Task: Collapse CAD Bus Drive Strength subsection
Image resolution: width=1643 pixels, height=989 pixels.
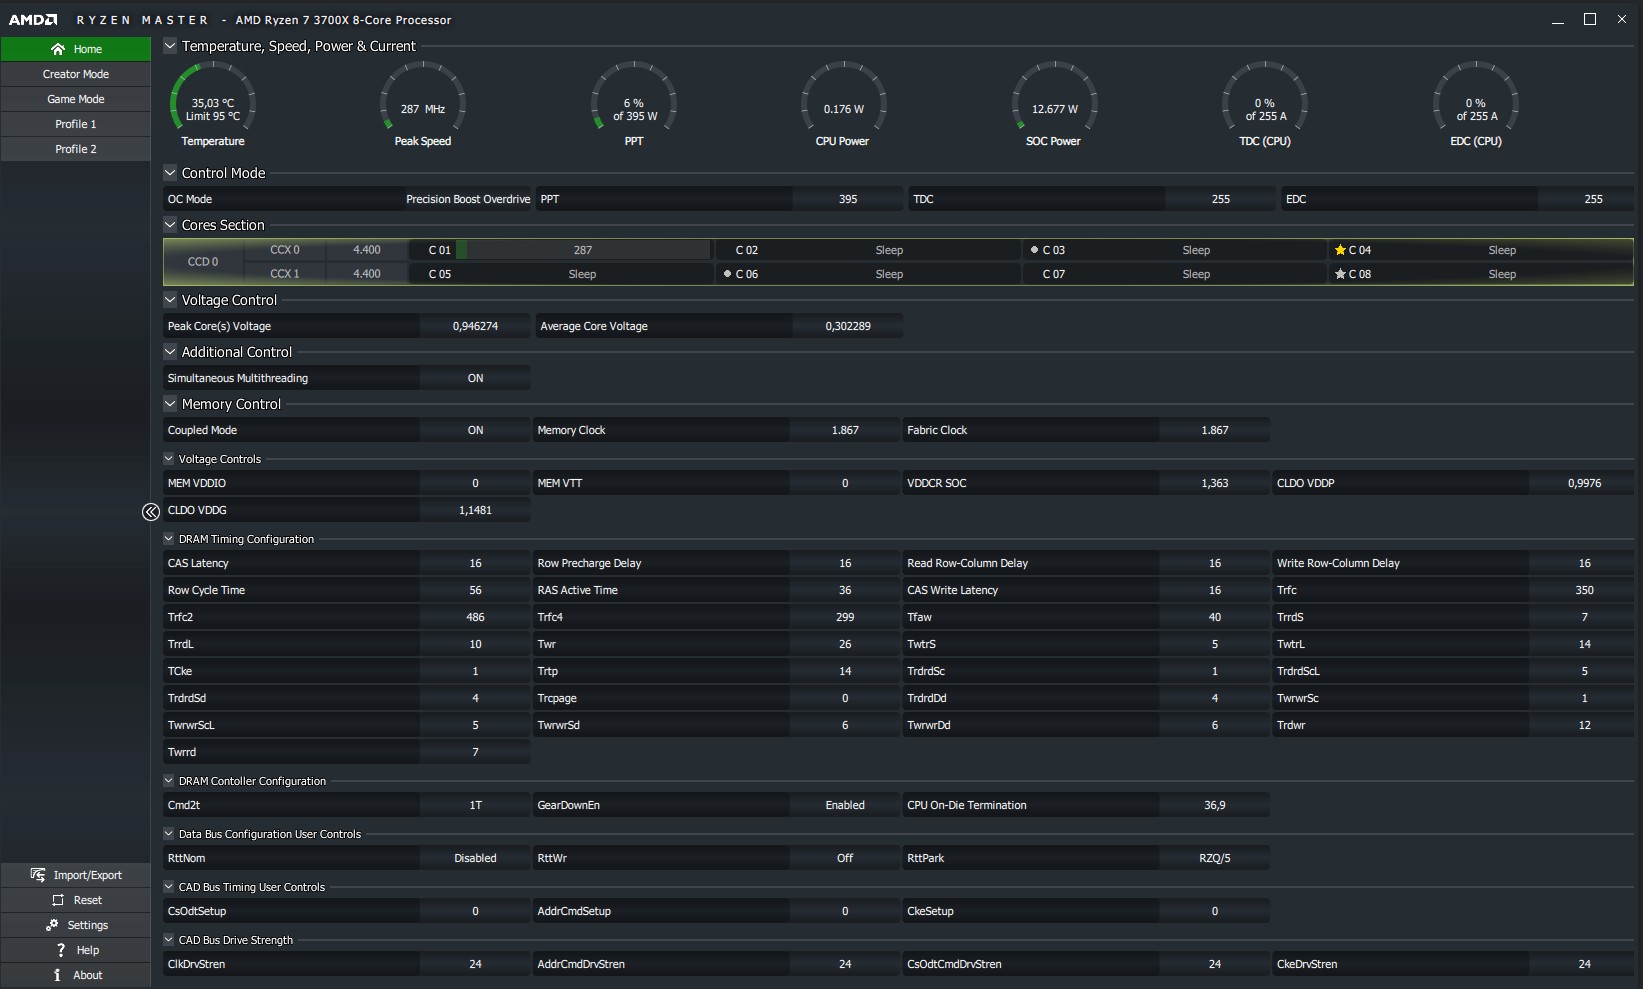Action: (x=169, y=940)
